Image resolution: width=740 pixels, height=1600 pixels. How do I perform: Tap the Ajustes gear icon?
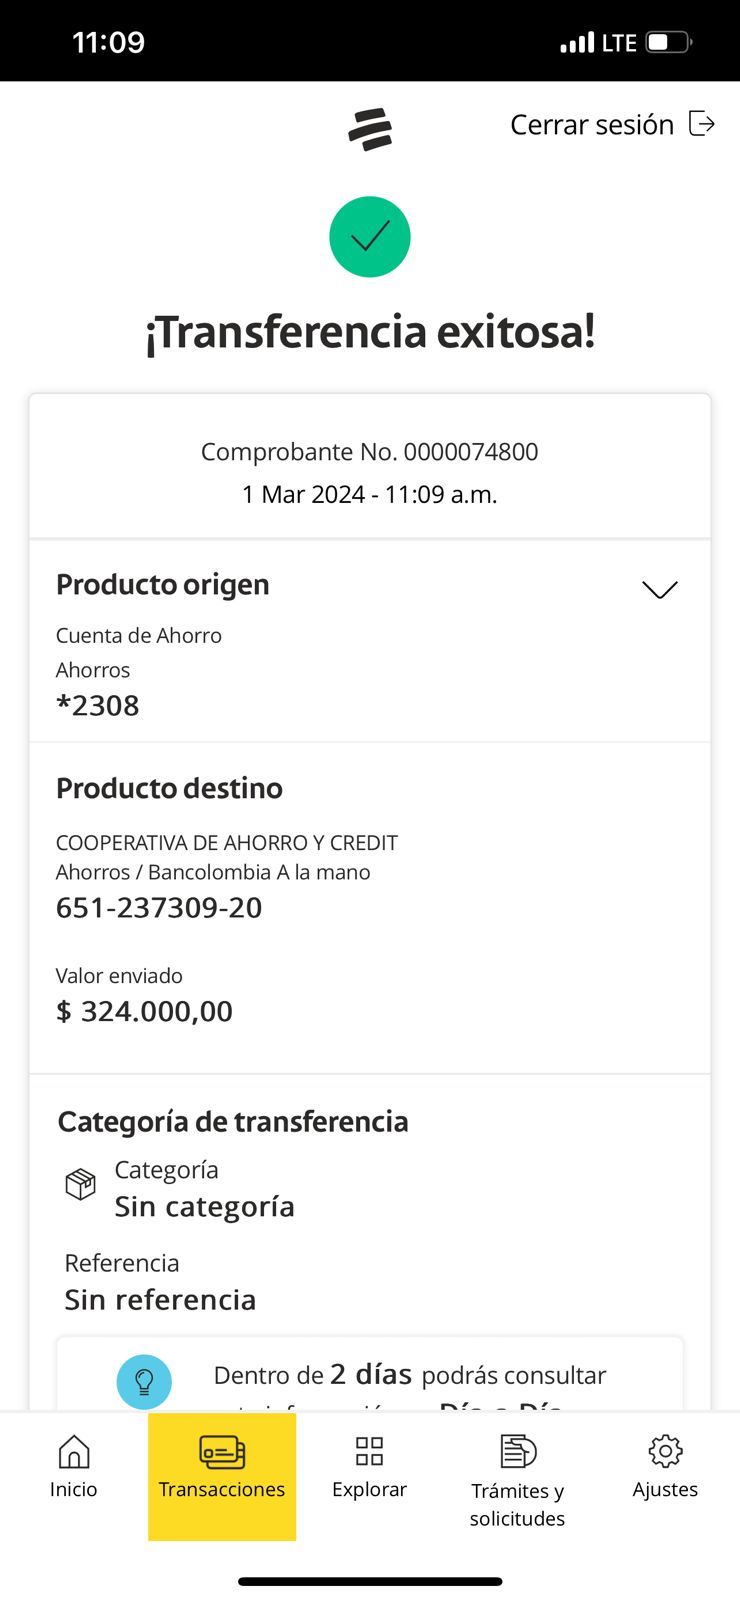pyautogui.click(x=665, y=1451)
